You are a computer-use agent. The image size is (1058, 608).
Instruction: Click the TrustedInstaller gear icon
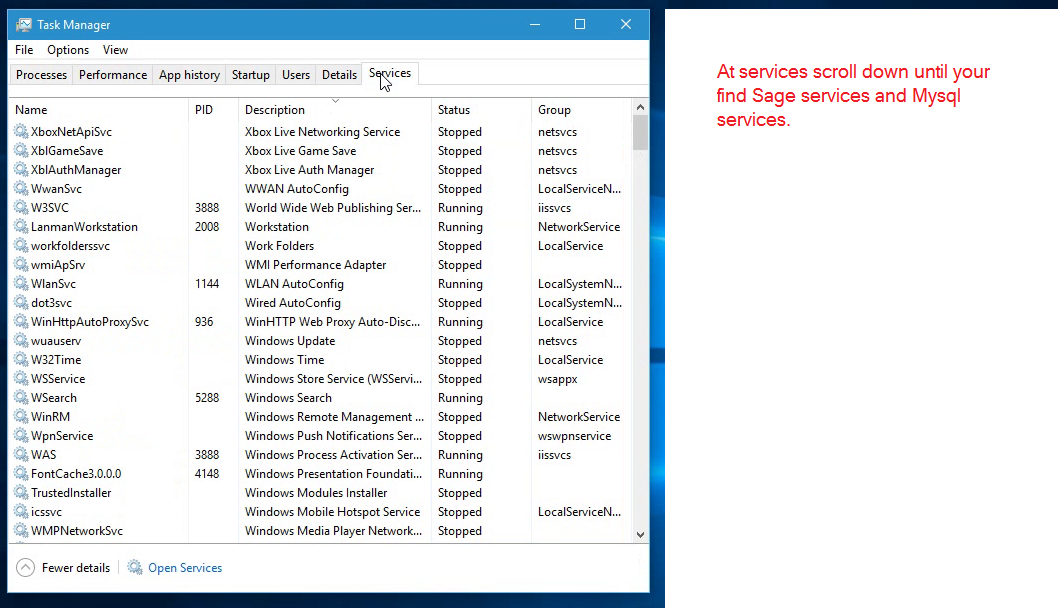click(x=21, y=493)
